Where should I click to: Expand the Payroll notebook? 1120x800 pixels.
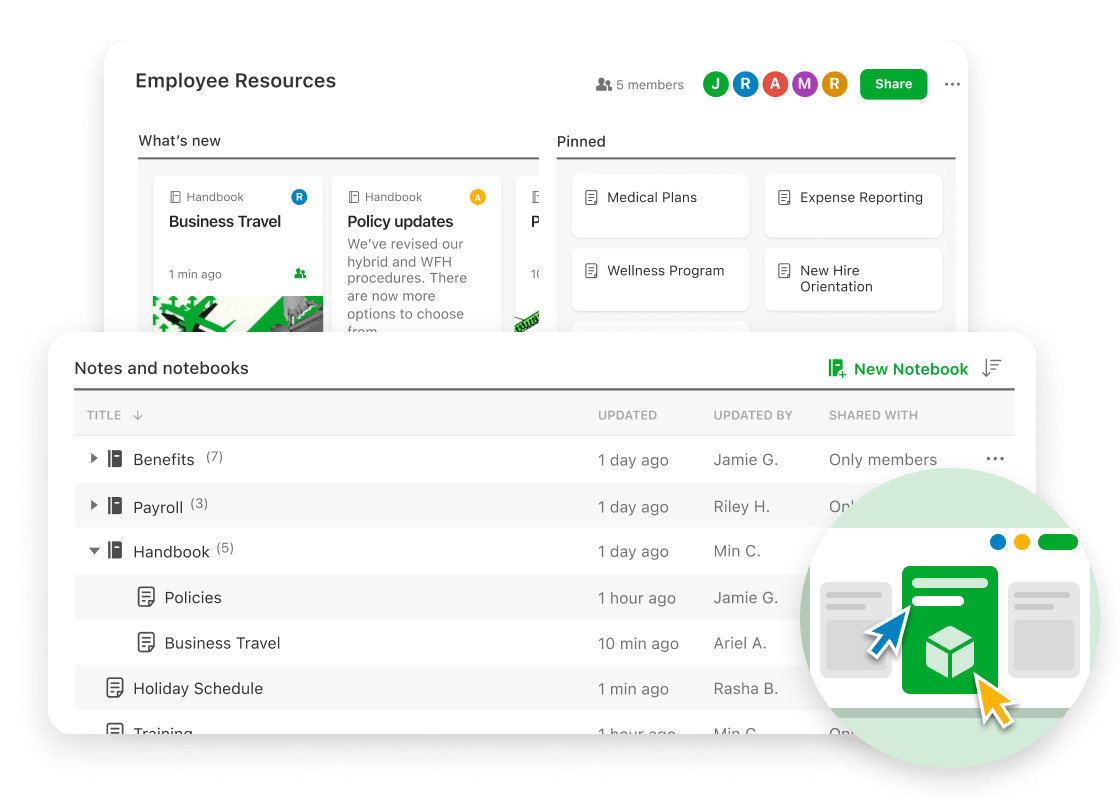click(93, 506)
